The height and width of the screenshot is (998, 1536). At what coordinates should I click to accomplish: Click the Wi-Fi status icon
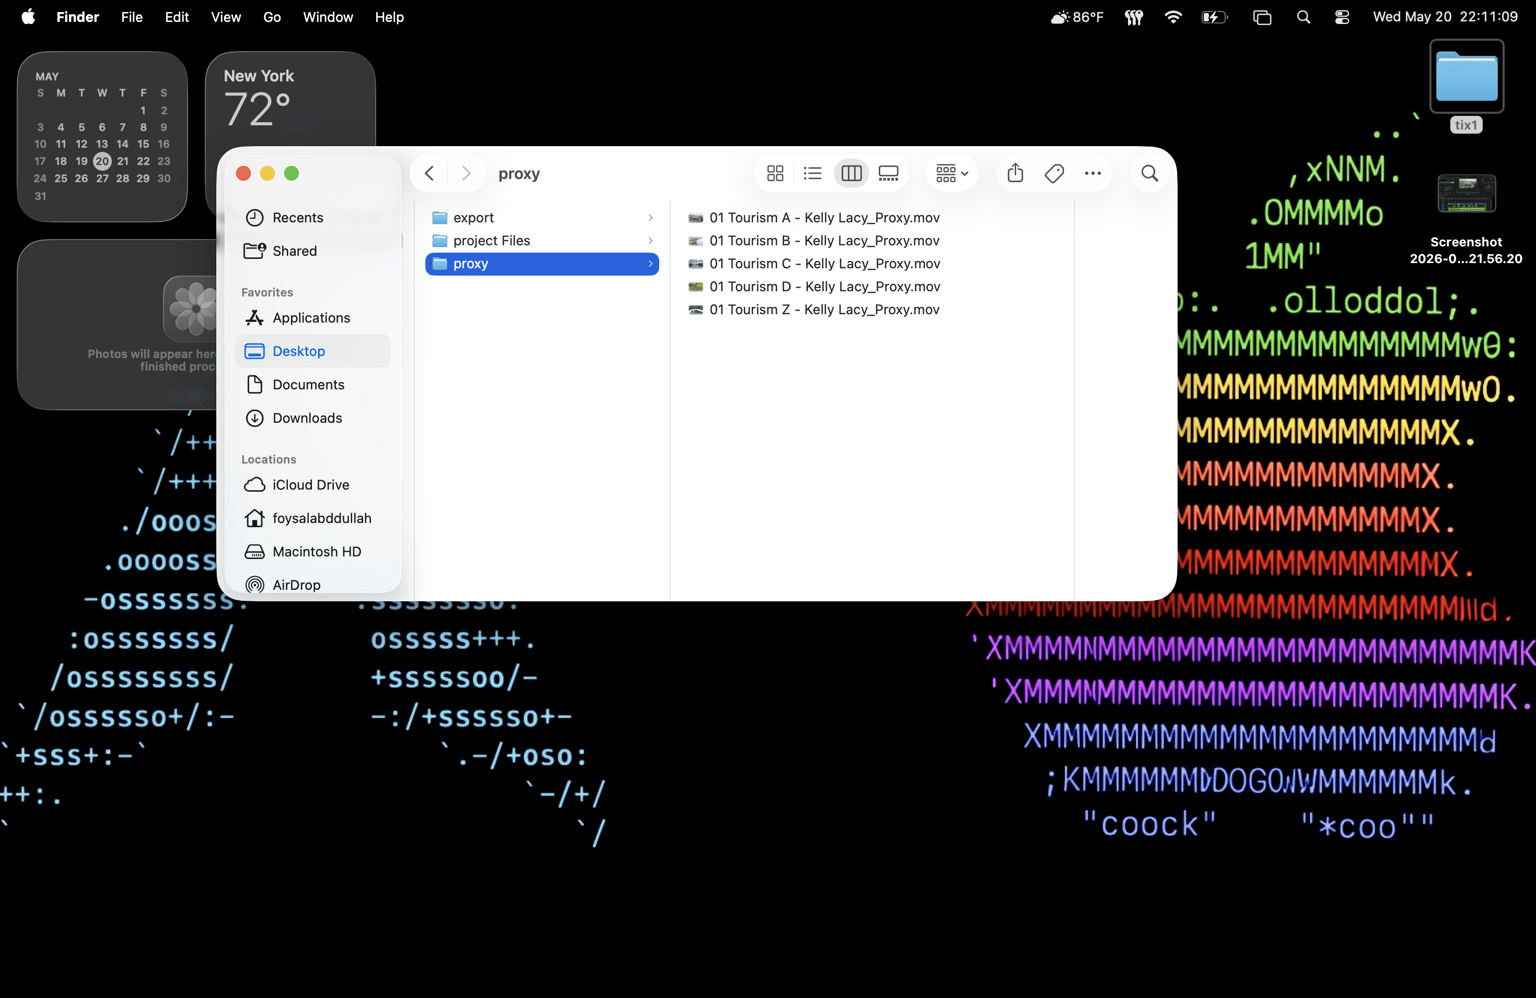(x=1173, y=17)
